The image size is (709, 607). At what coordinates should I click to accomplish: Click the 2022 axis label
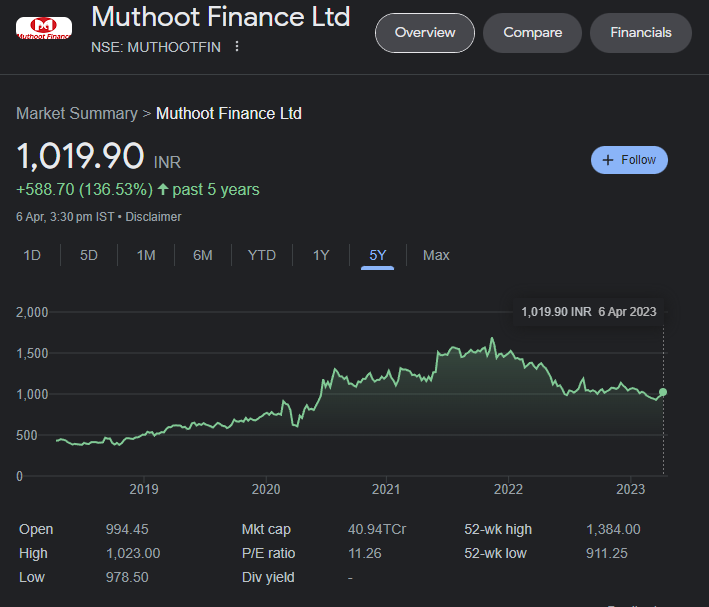(508, 489)
